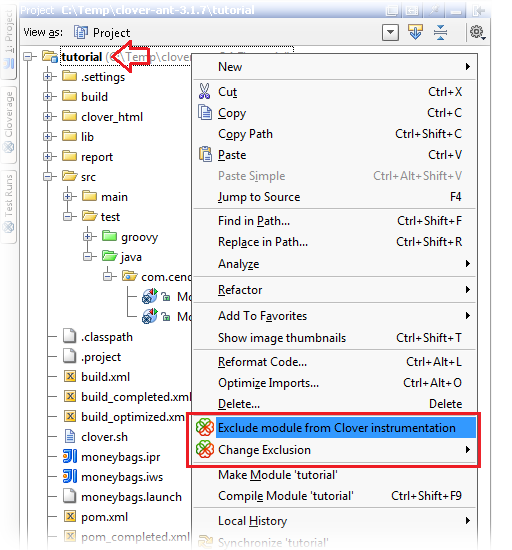The image size is (512, 550).
Task: Collapse the java folder node
Action: pos(88,256)
